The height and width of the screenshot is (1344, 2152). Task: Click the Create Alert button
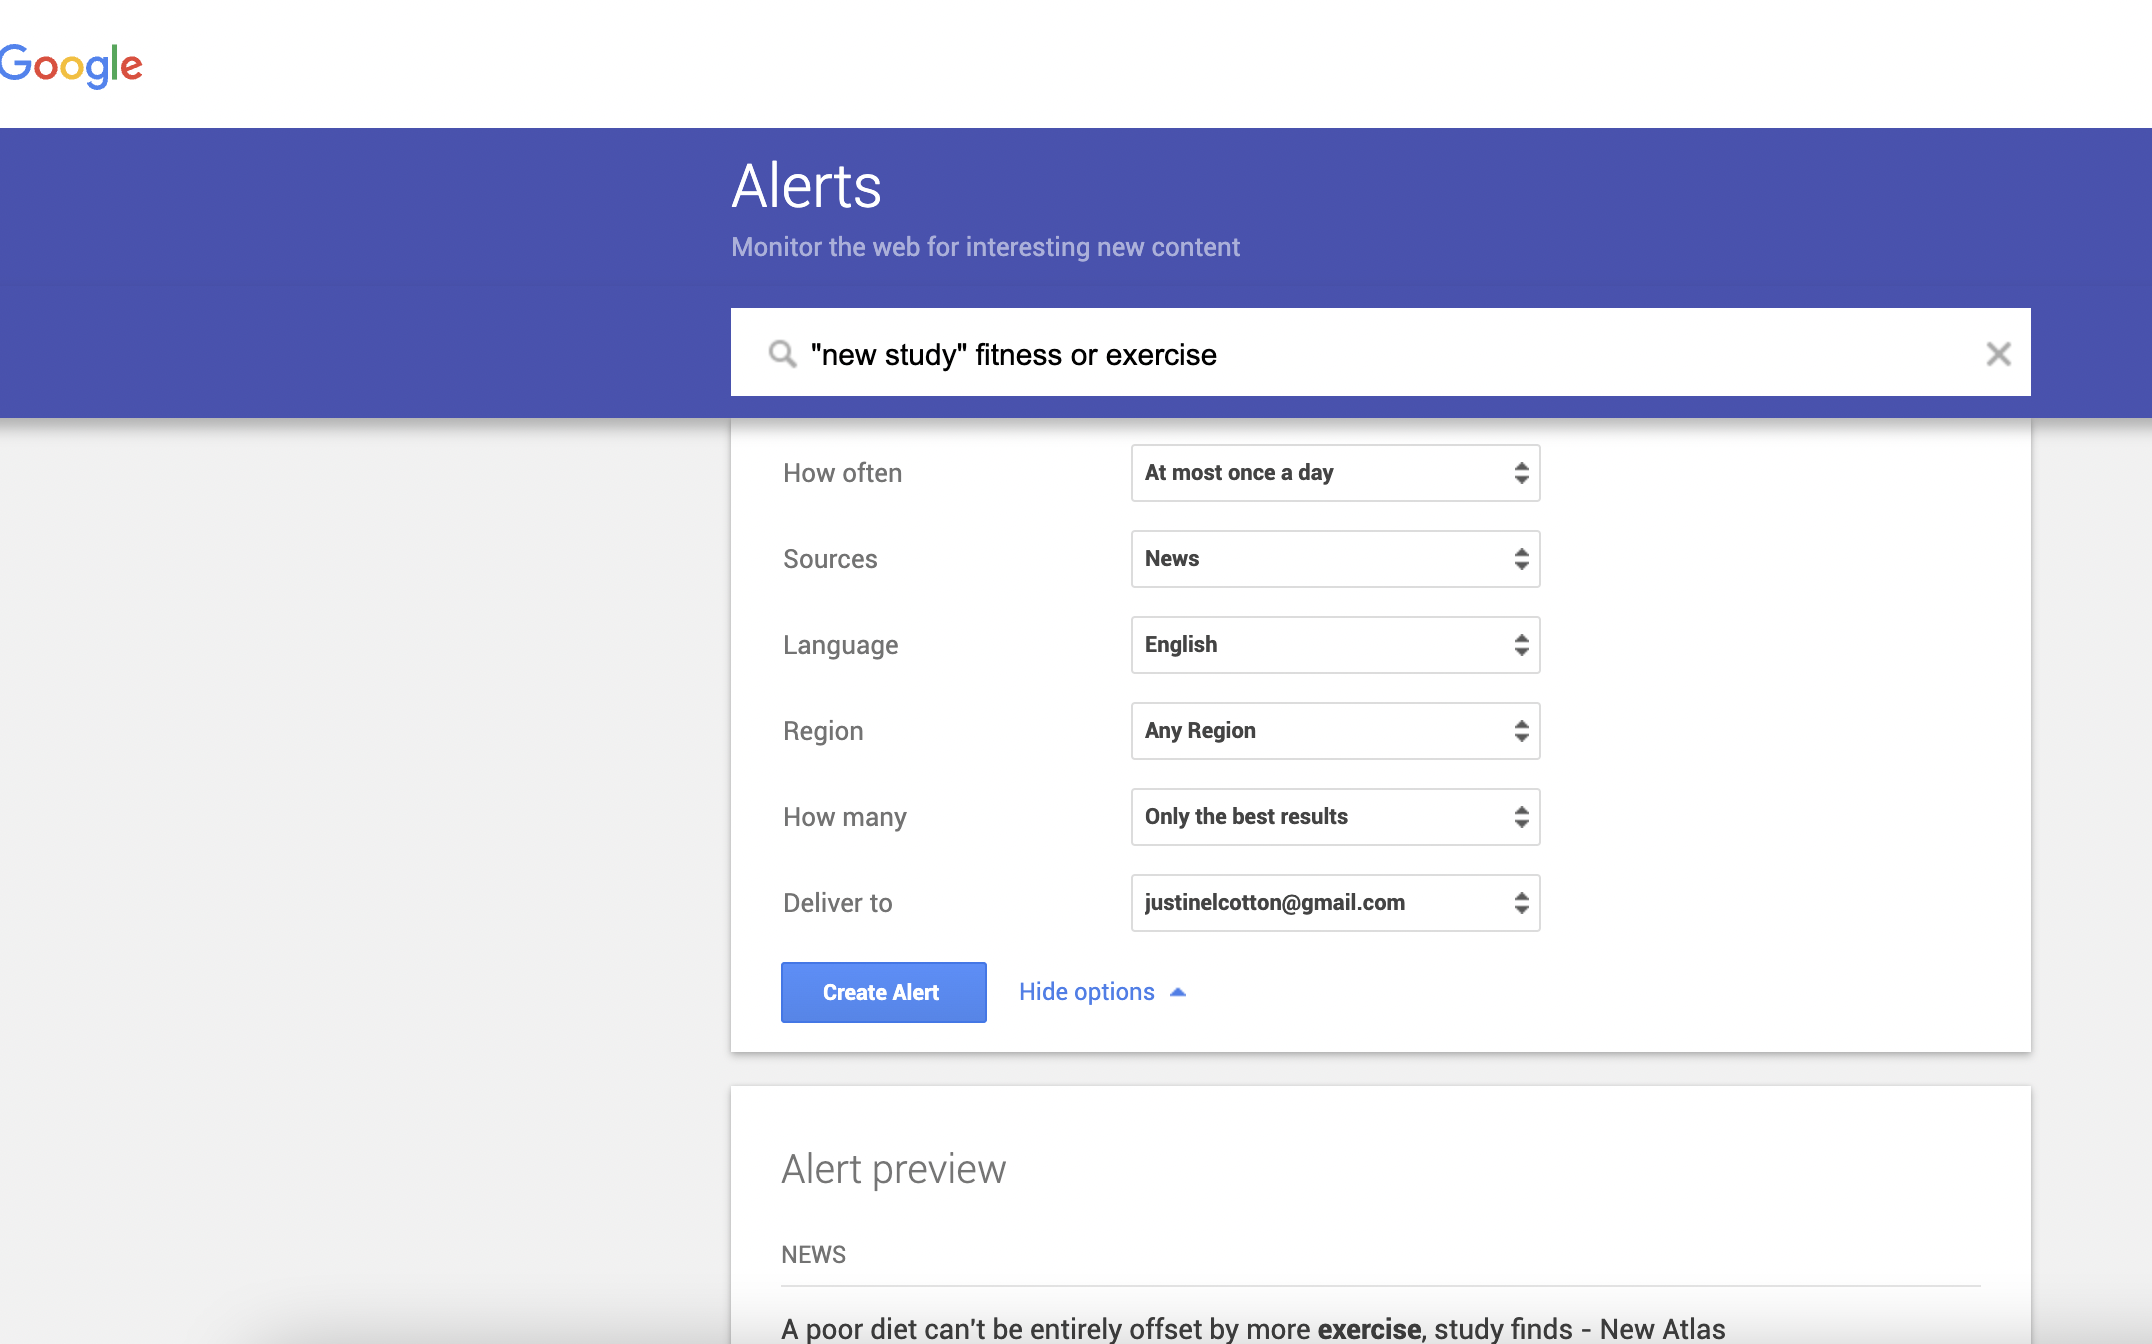click(883, 992)
